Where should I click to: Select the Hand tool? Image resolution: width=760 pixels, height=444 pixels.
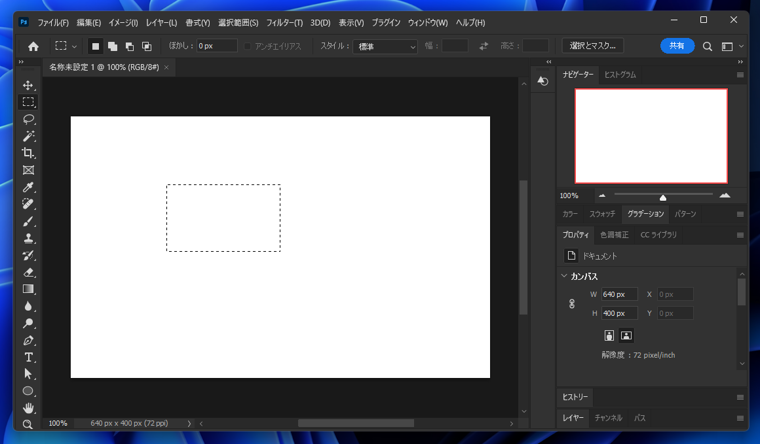(28, 408)
